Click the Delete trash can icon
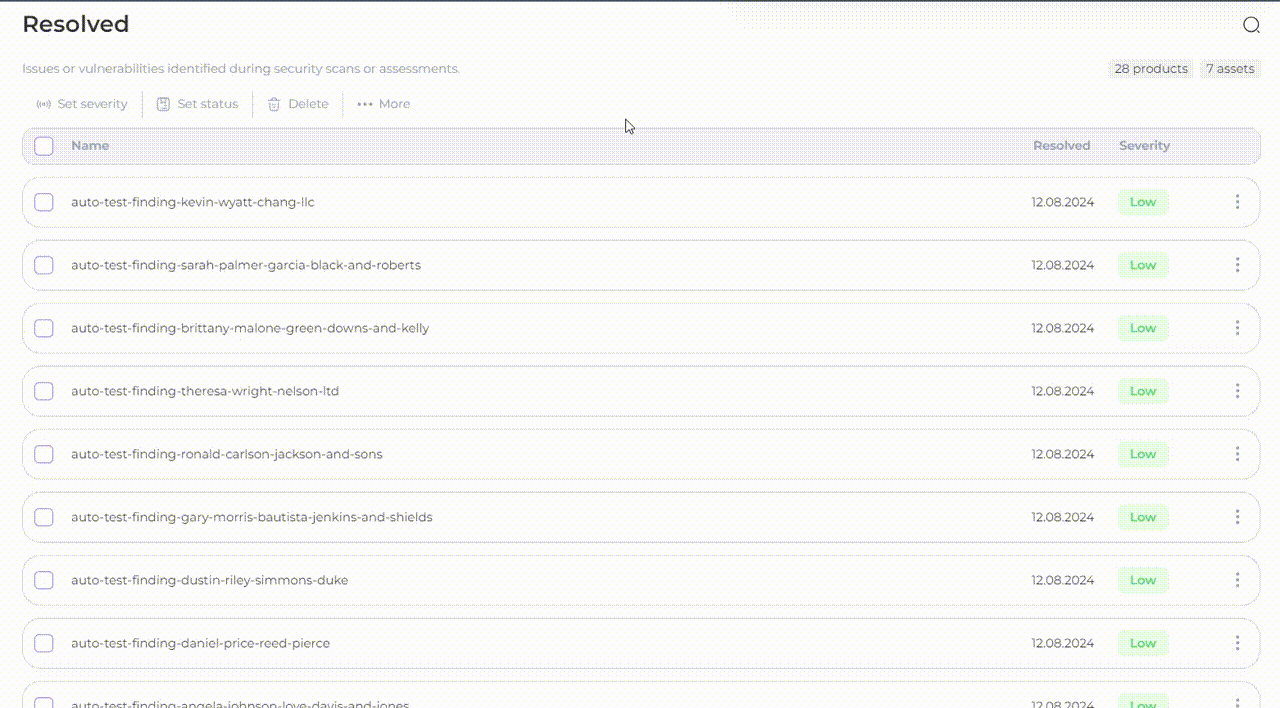The image size is (1280, 708). [x=274, y=104]
